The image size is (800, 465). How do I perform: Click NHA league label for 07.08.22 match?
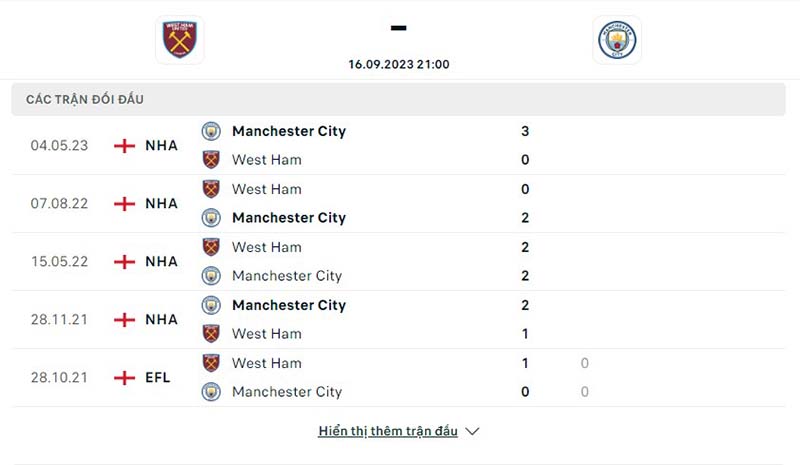click(161, 204)
